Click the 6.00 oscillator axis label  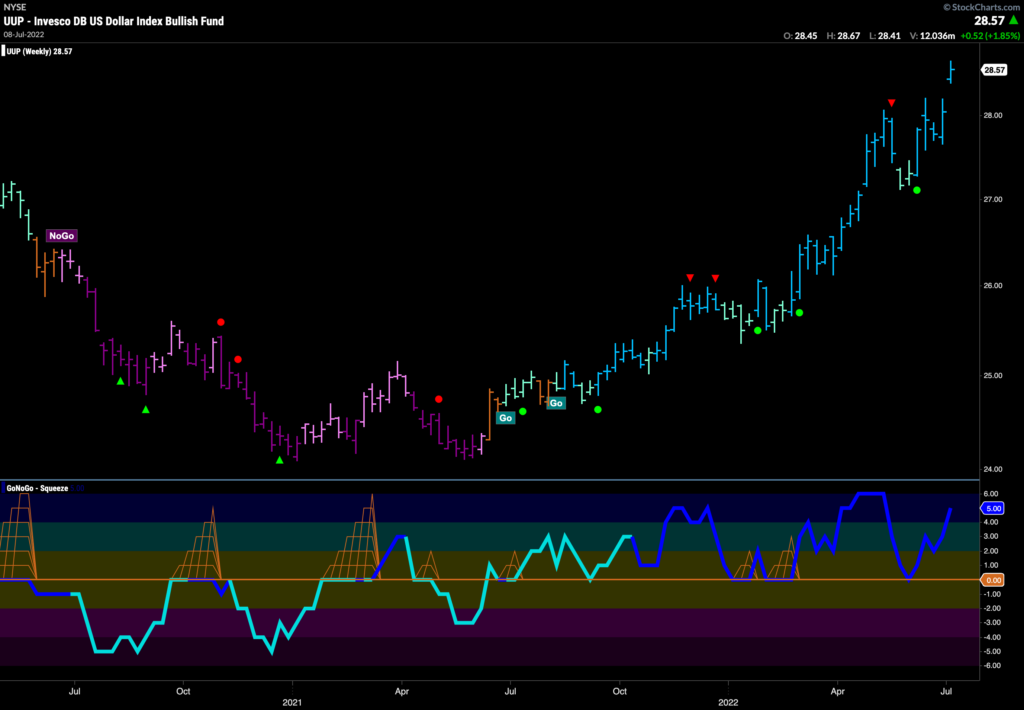(x=991, y=494)
